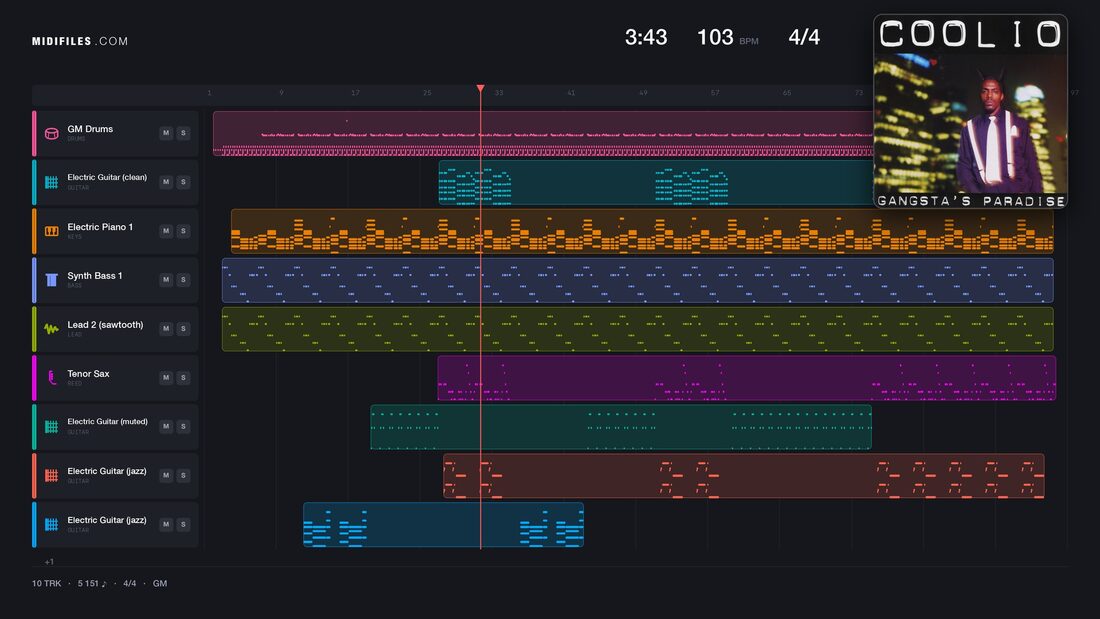
Task: Select the Tenor Sax magenta clip
Action: [x=746, y=378]
